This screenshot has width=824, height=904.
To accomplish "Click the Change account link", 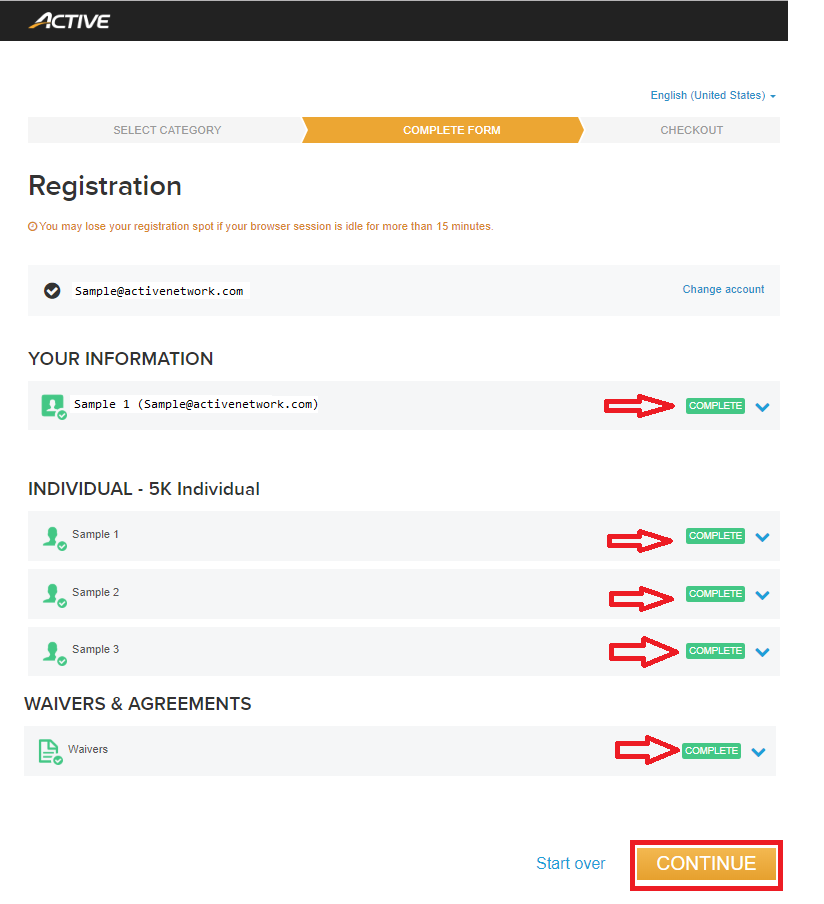I will point(723,289).
